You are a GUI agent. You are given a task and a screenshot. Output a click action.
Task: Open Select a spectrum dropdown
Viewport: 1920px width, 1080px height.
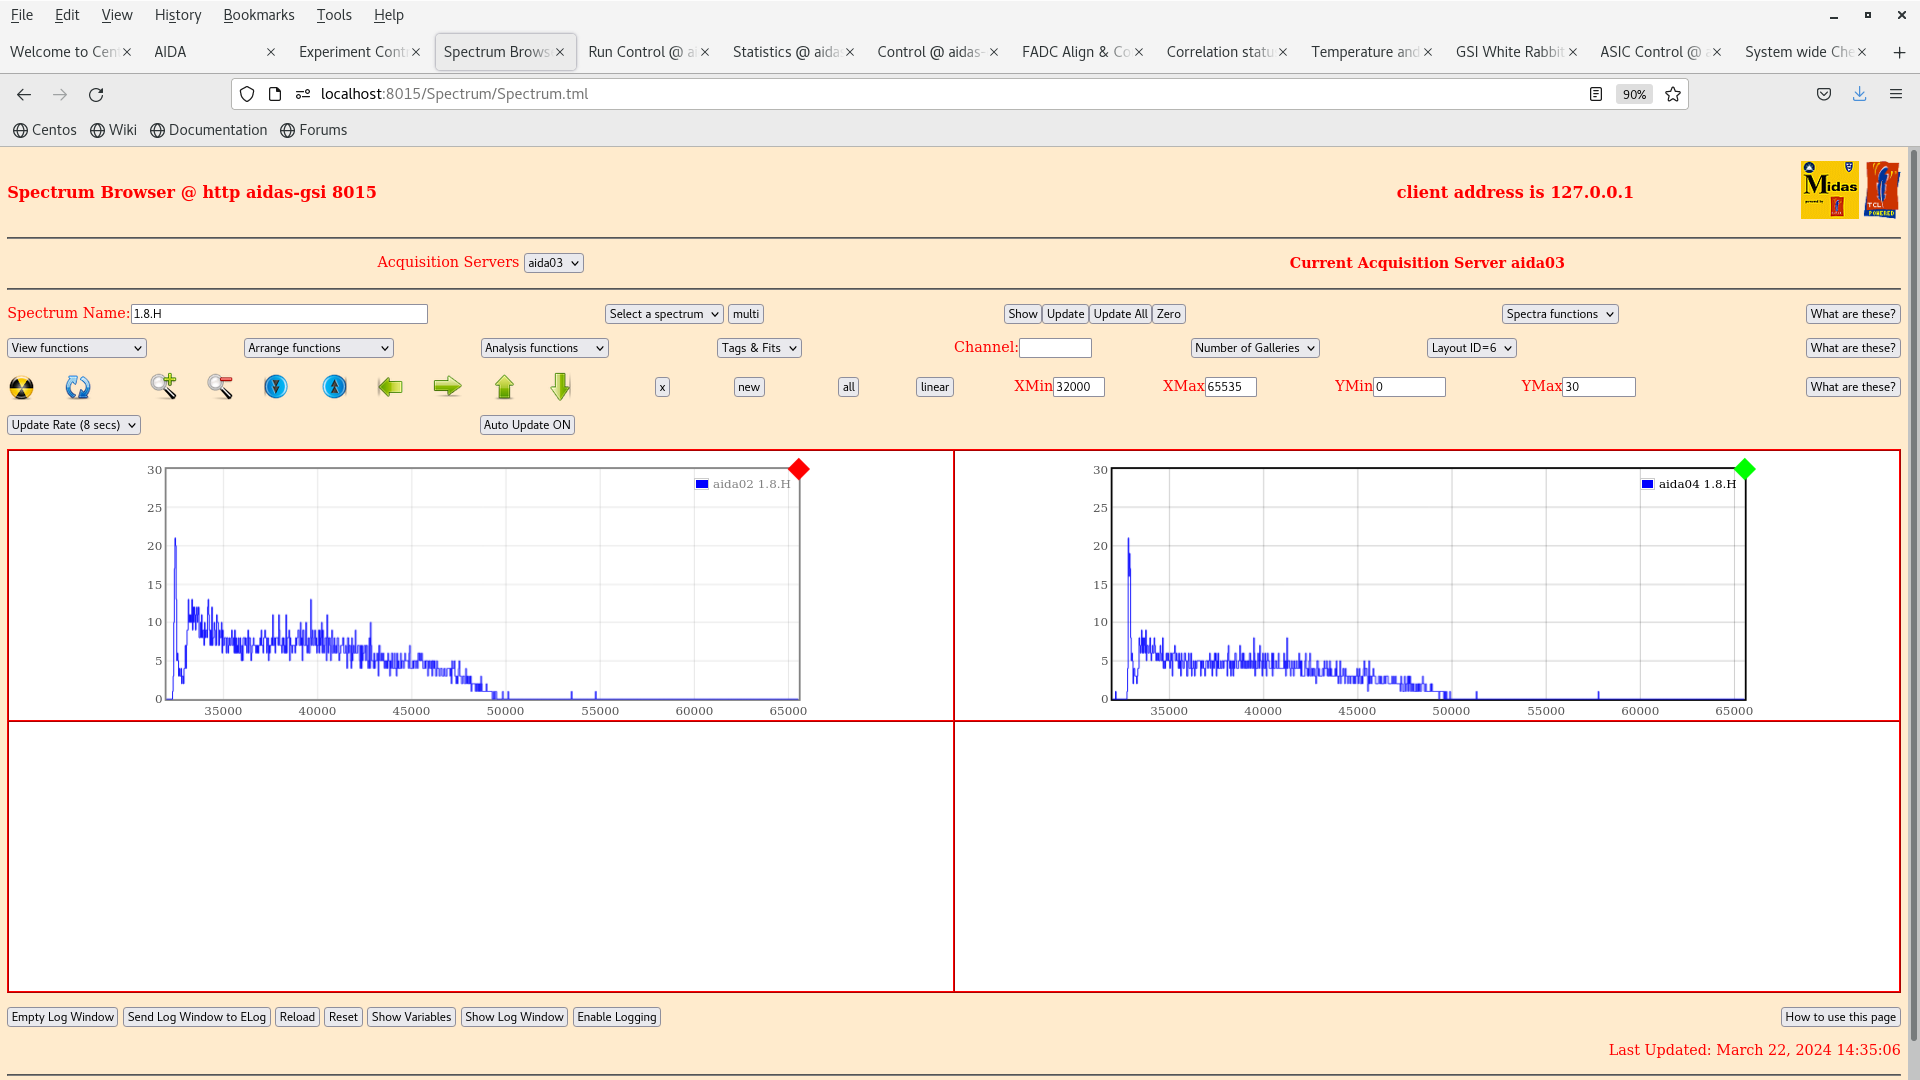pyautogui.click(x=664, y=314)
